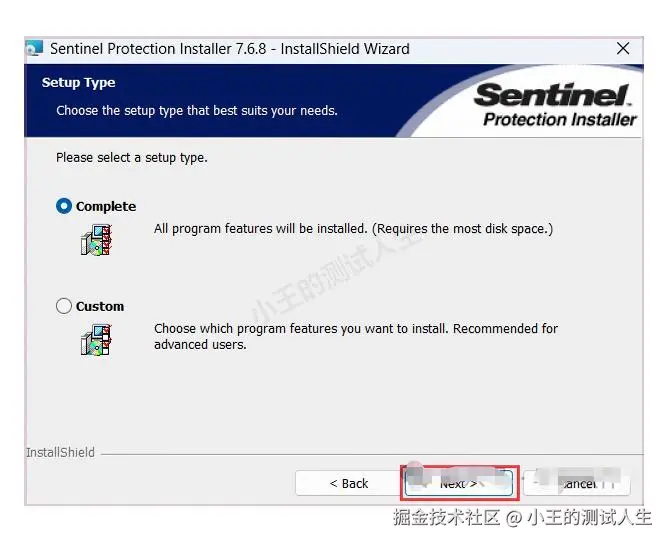Click the 'All program features' description text
This screenshot has width=668, height=543.
[x=354, y=229]
